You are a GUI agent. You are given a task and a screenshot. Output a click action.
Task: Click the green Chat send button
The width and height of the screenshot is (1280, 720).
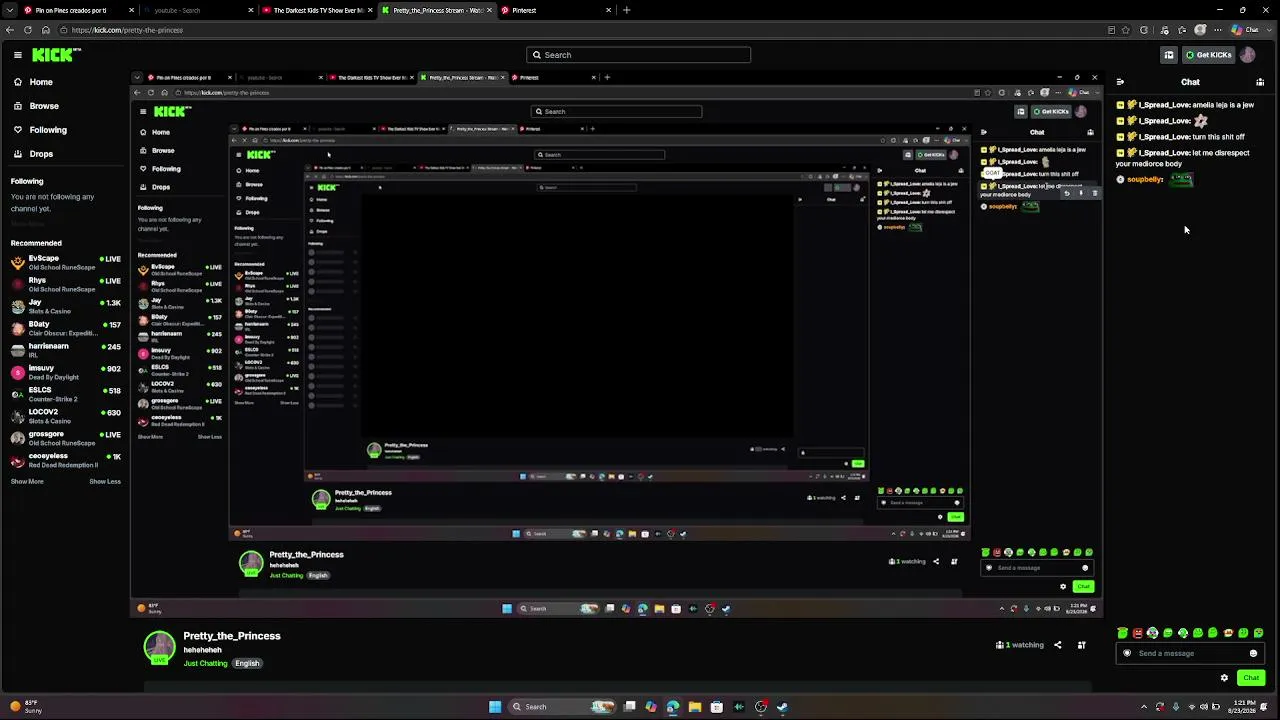(x=1251, y=678)
